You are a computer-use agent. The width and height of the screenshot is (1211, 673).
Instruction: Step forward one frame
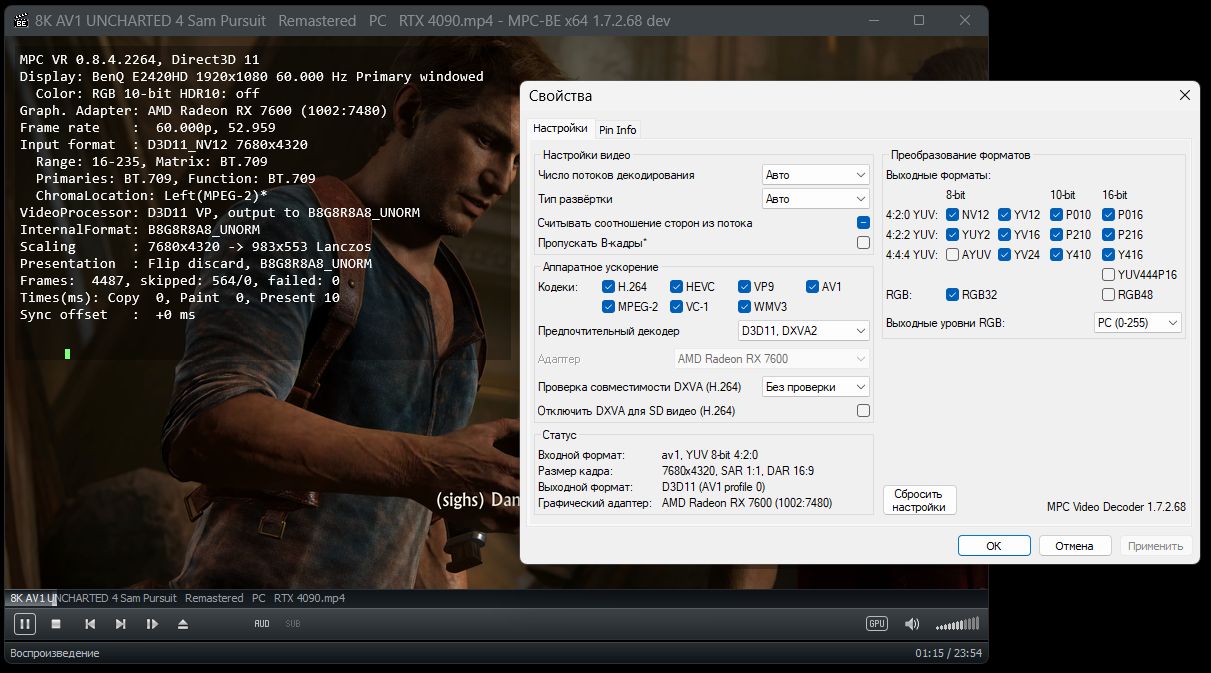tap(152, 624)
